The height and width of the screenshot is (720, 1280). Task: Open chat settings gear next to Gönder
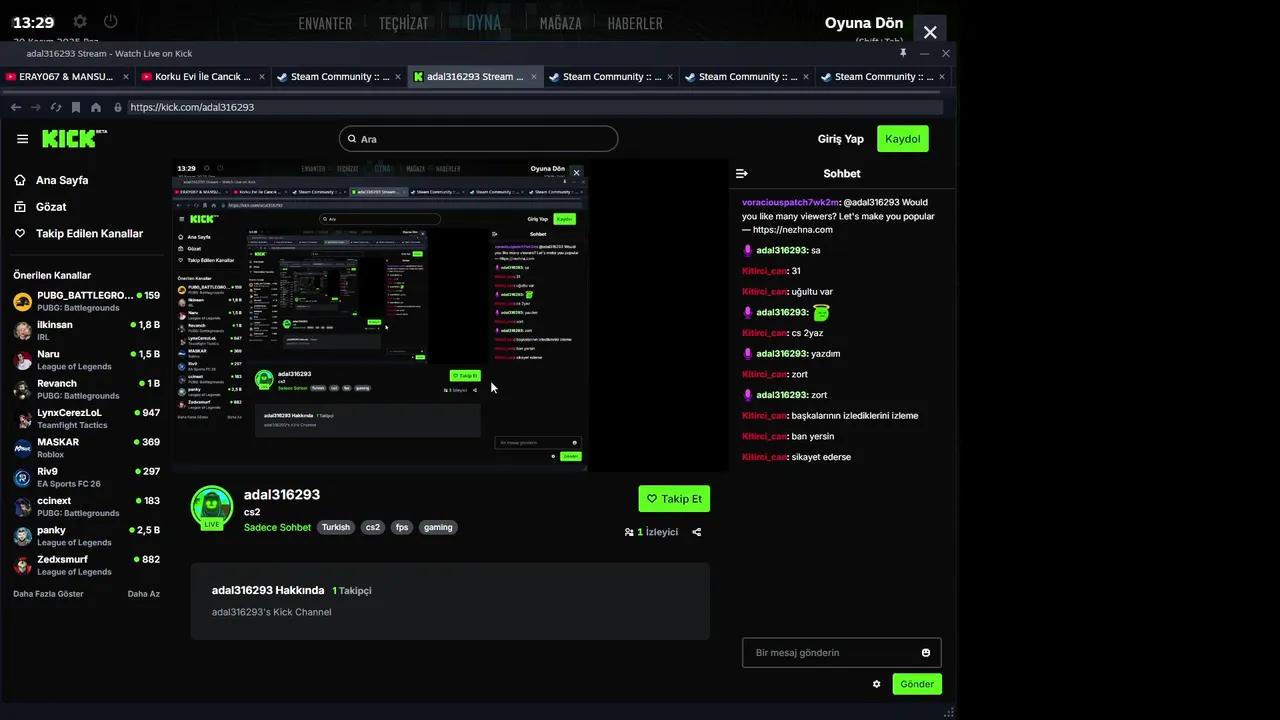click(877, 684)
